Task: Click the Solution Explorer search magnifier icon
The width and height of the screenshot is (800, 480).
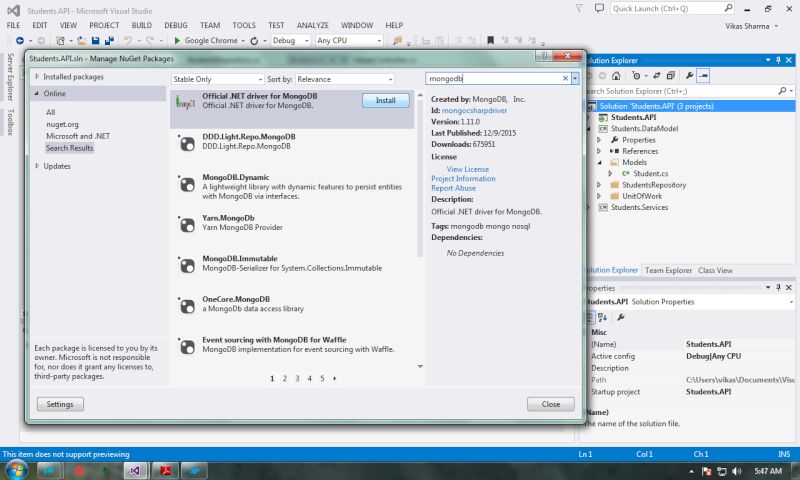Action: tap(782, 91)
